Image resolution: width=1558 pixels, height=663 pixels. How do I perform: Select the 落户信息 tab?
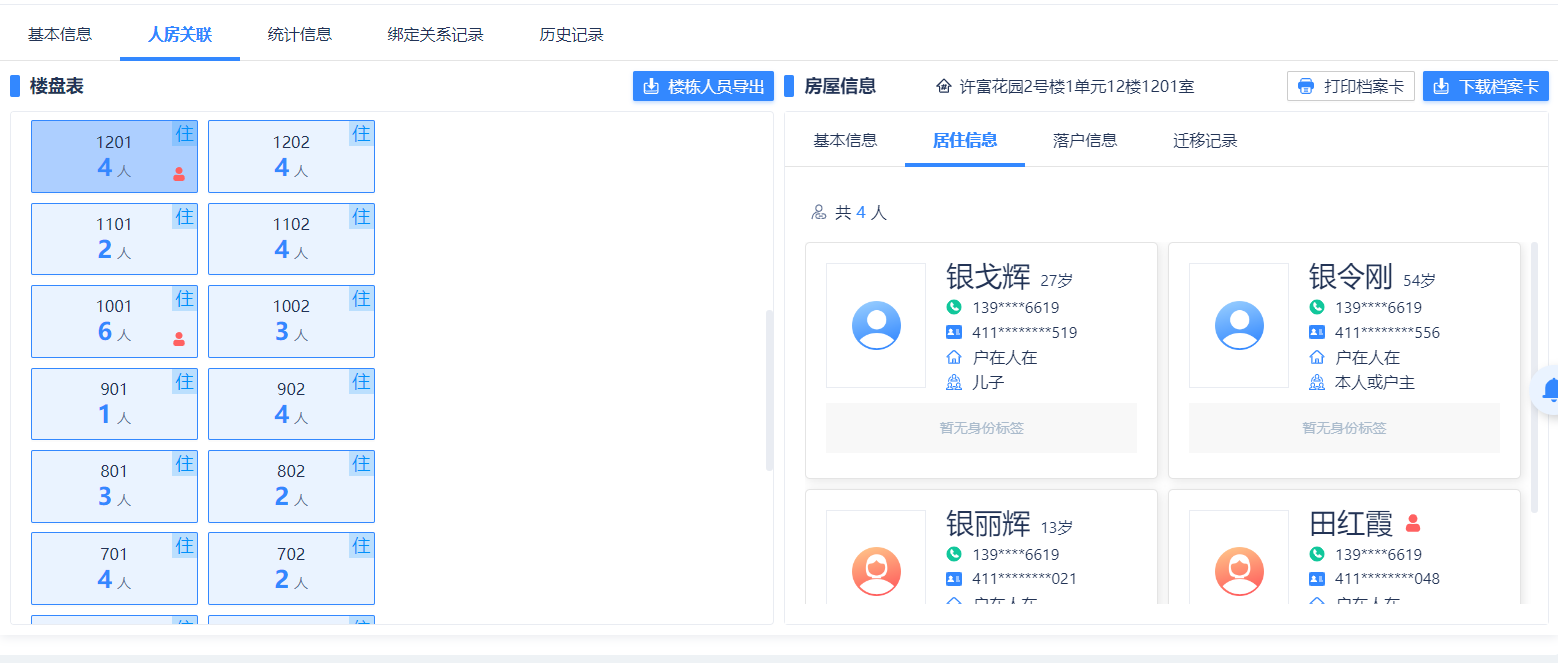point(1085,140)
